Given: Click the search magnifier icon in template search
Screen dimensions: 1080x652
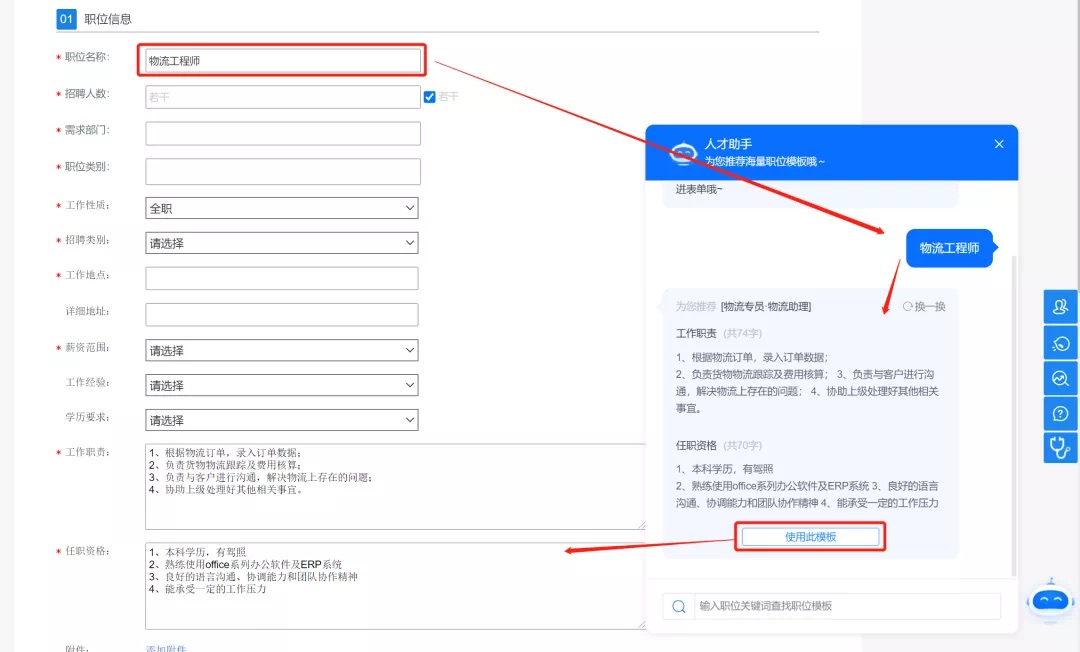Looking at the screenshot, I should click(x=678, y=607).
